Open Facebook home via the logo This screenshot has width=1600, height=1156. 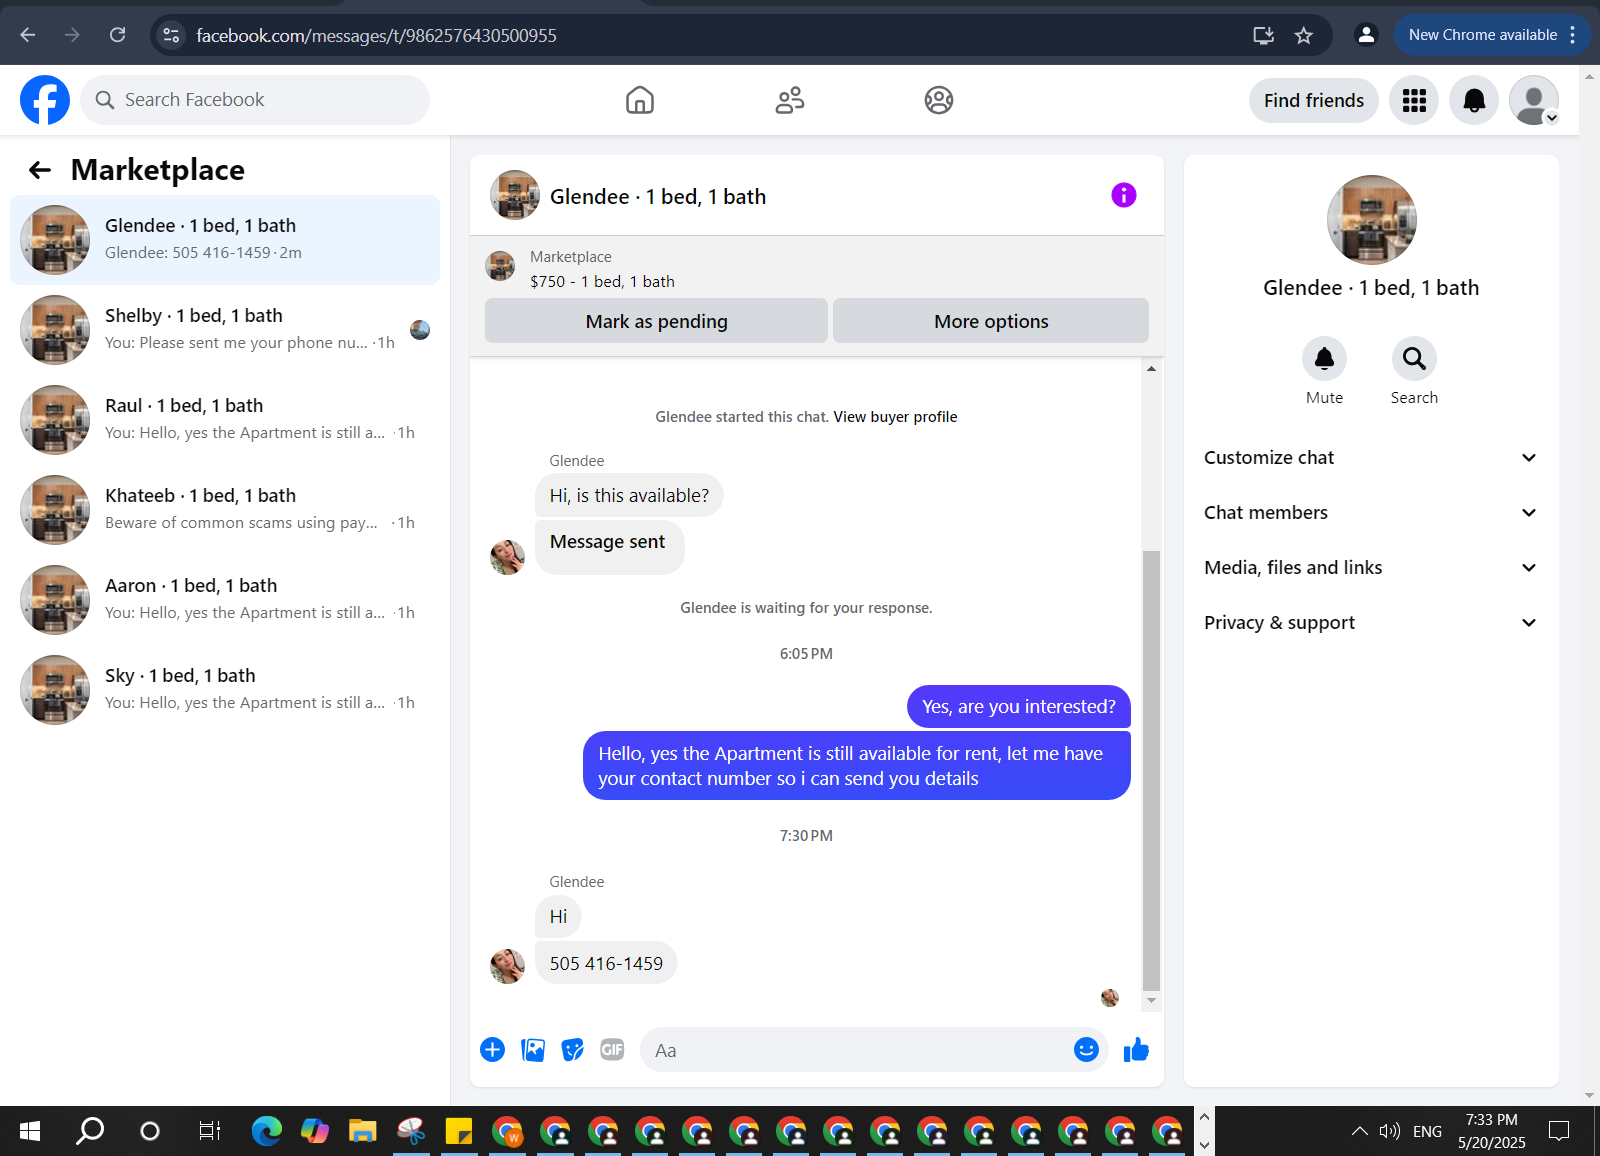45,100
